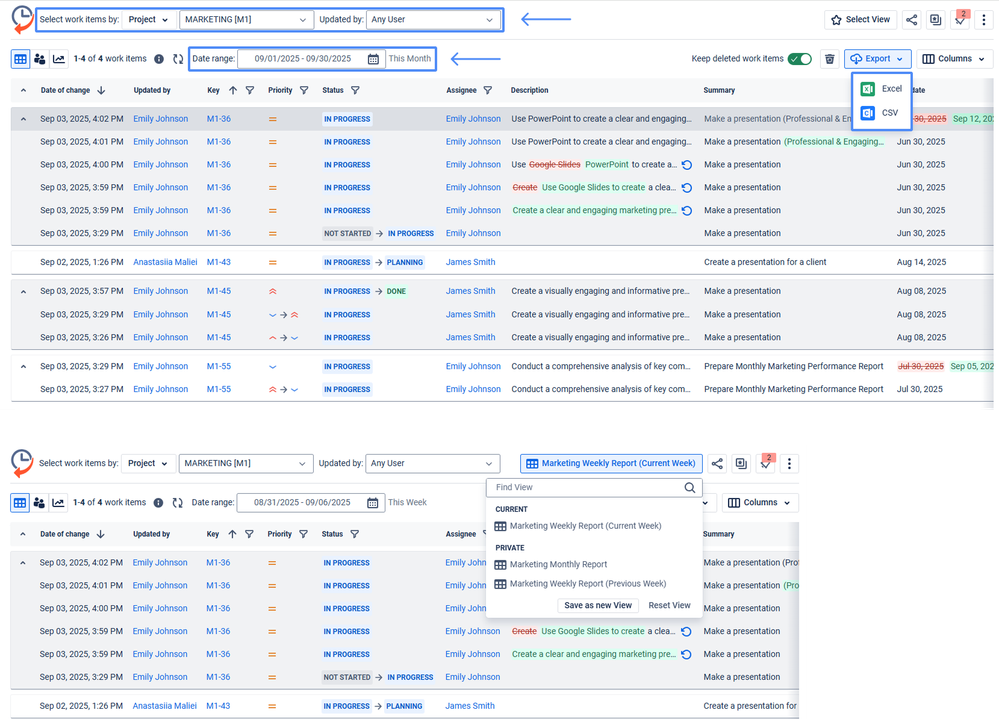Open three-dot more menu in top panel
The width and height of the screenshot is (999, 719).
click(984, 20)
